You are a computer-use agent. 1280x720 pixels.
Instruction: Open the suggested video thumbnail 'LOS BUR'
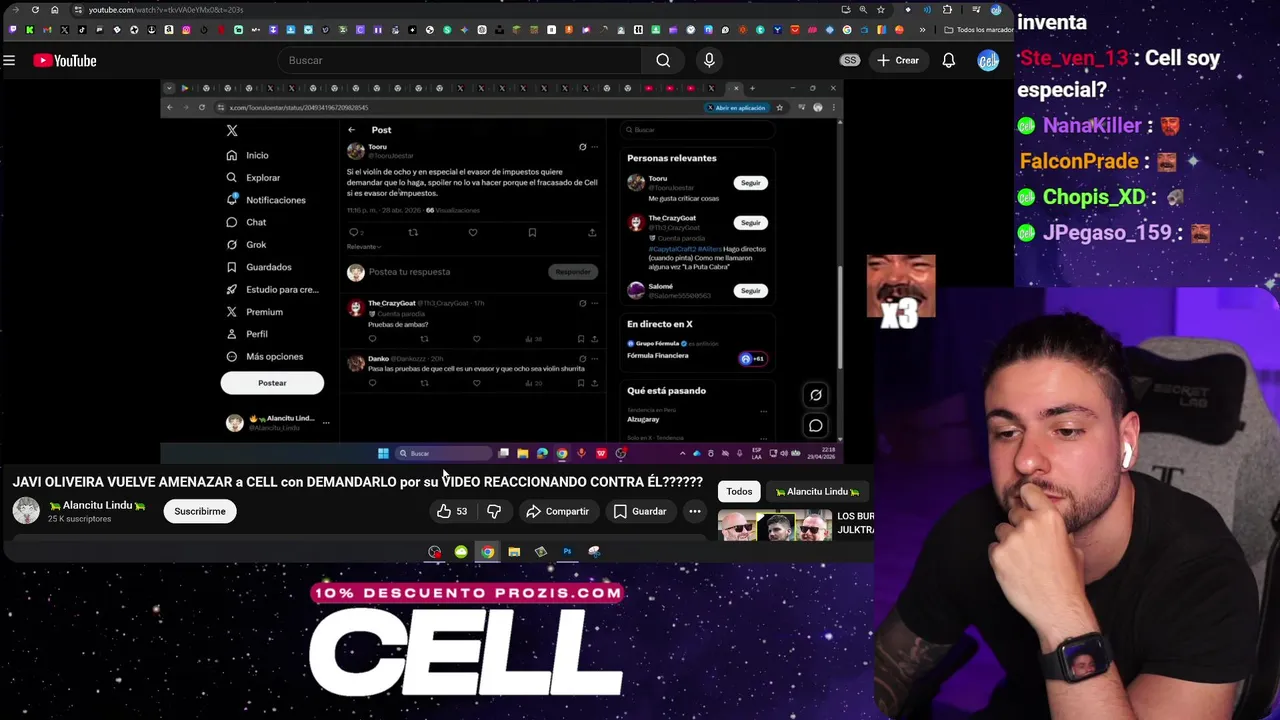(775, 525)
